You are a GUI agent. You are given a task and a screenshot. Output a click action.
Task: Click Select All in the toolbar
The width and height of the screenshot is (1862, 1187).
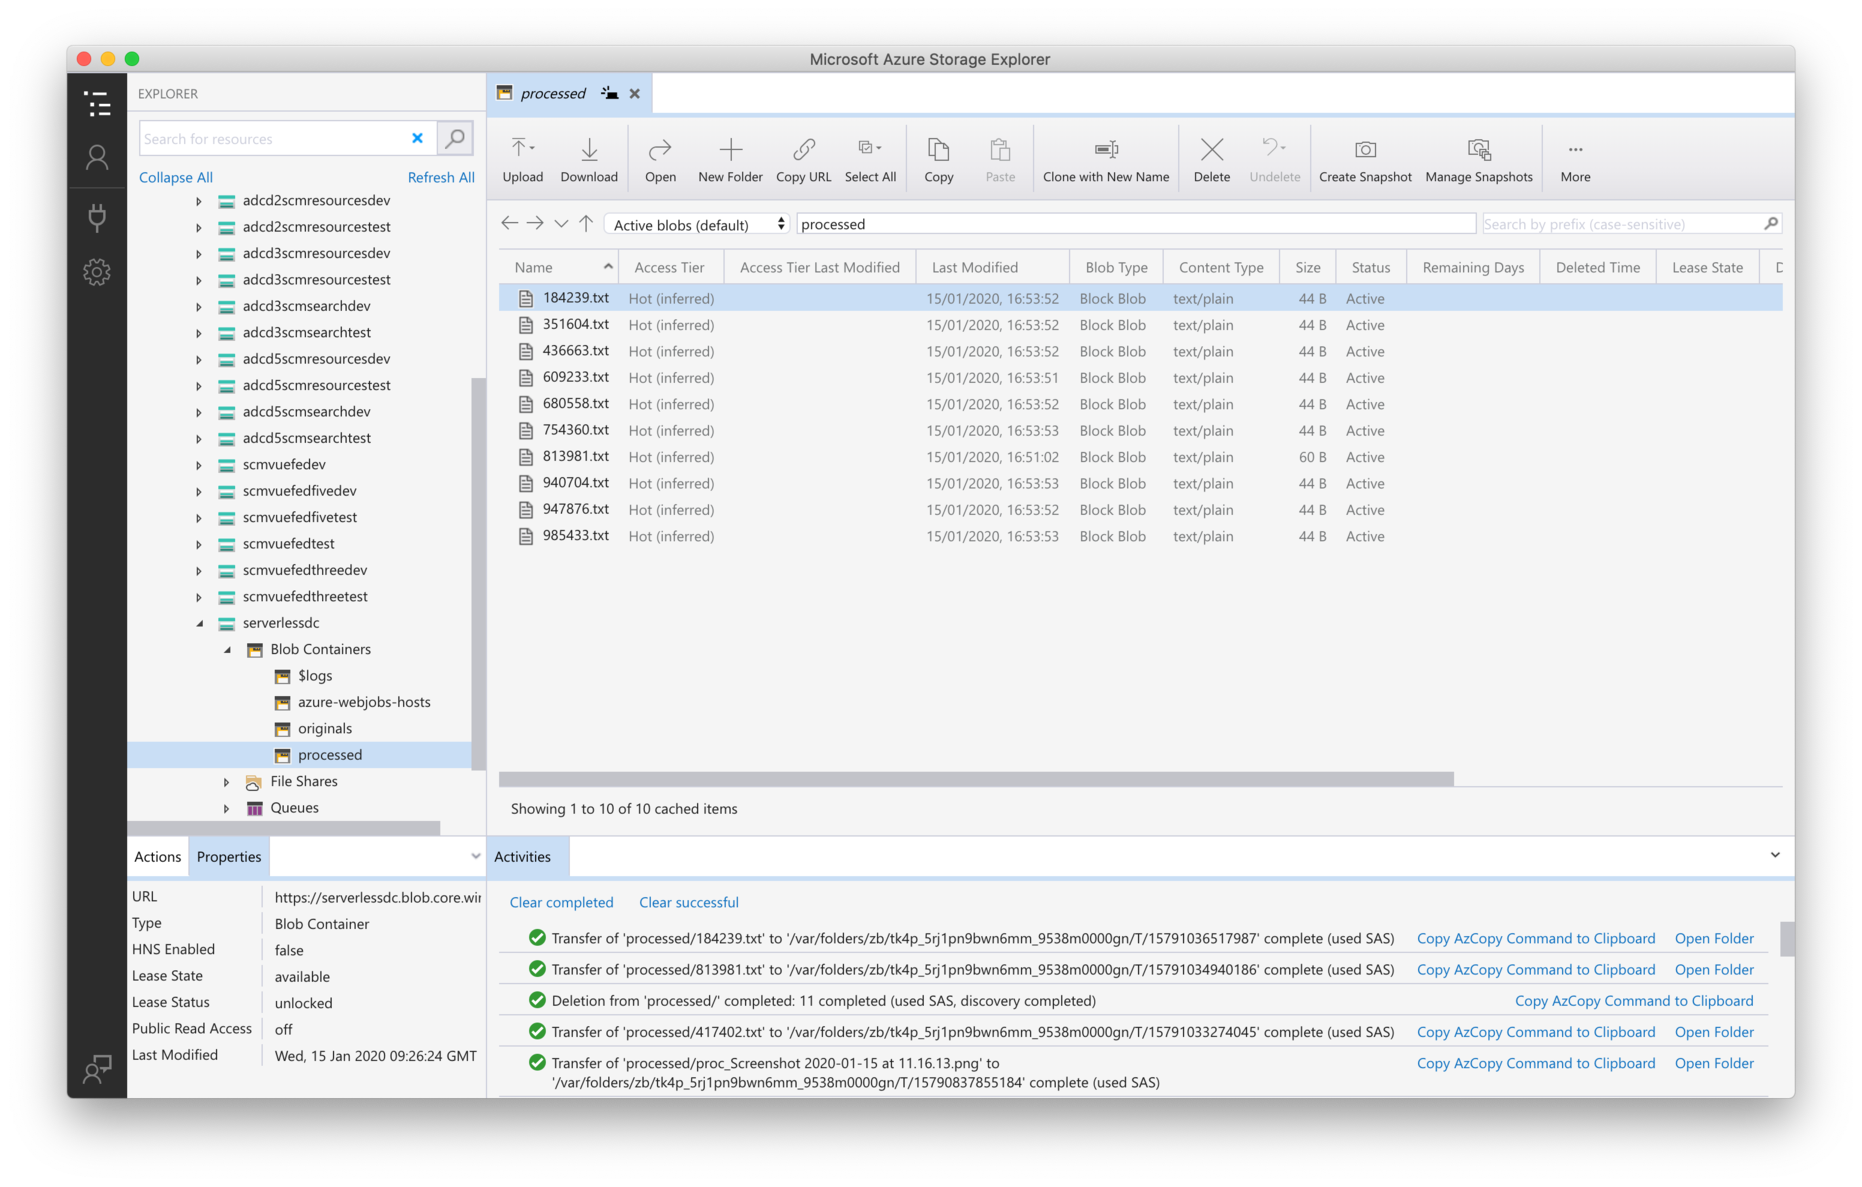click(870, 158)
